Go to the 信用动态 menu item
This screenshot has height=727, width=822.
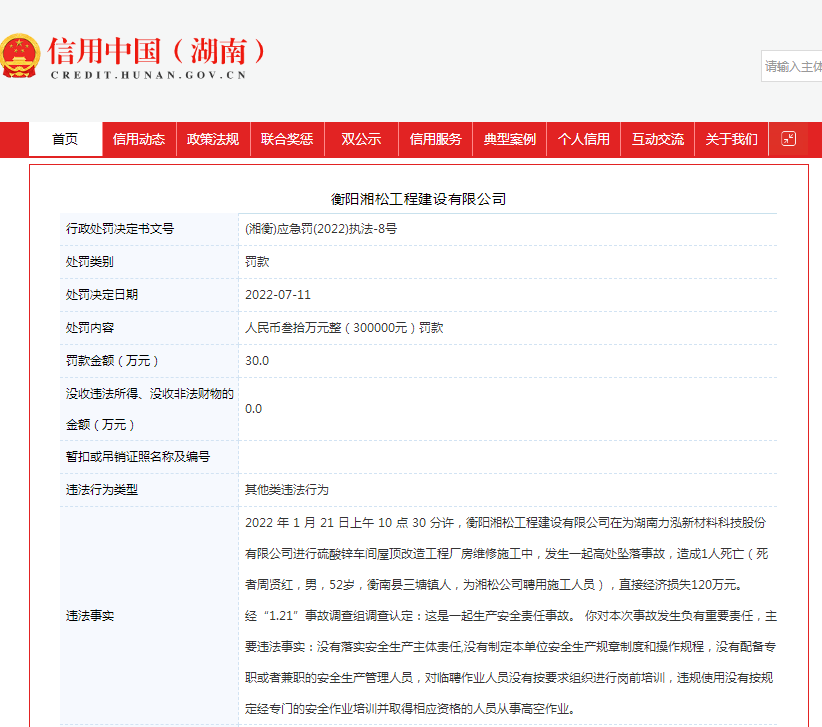point(139,140)
